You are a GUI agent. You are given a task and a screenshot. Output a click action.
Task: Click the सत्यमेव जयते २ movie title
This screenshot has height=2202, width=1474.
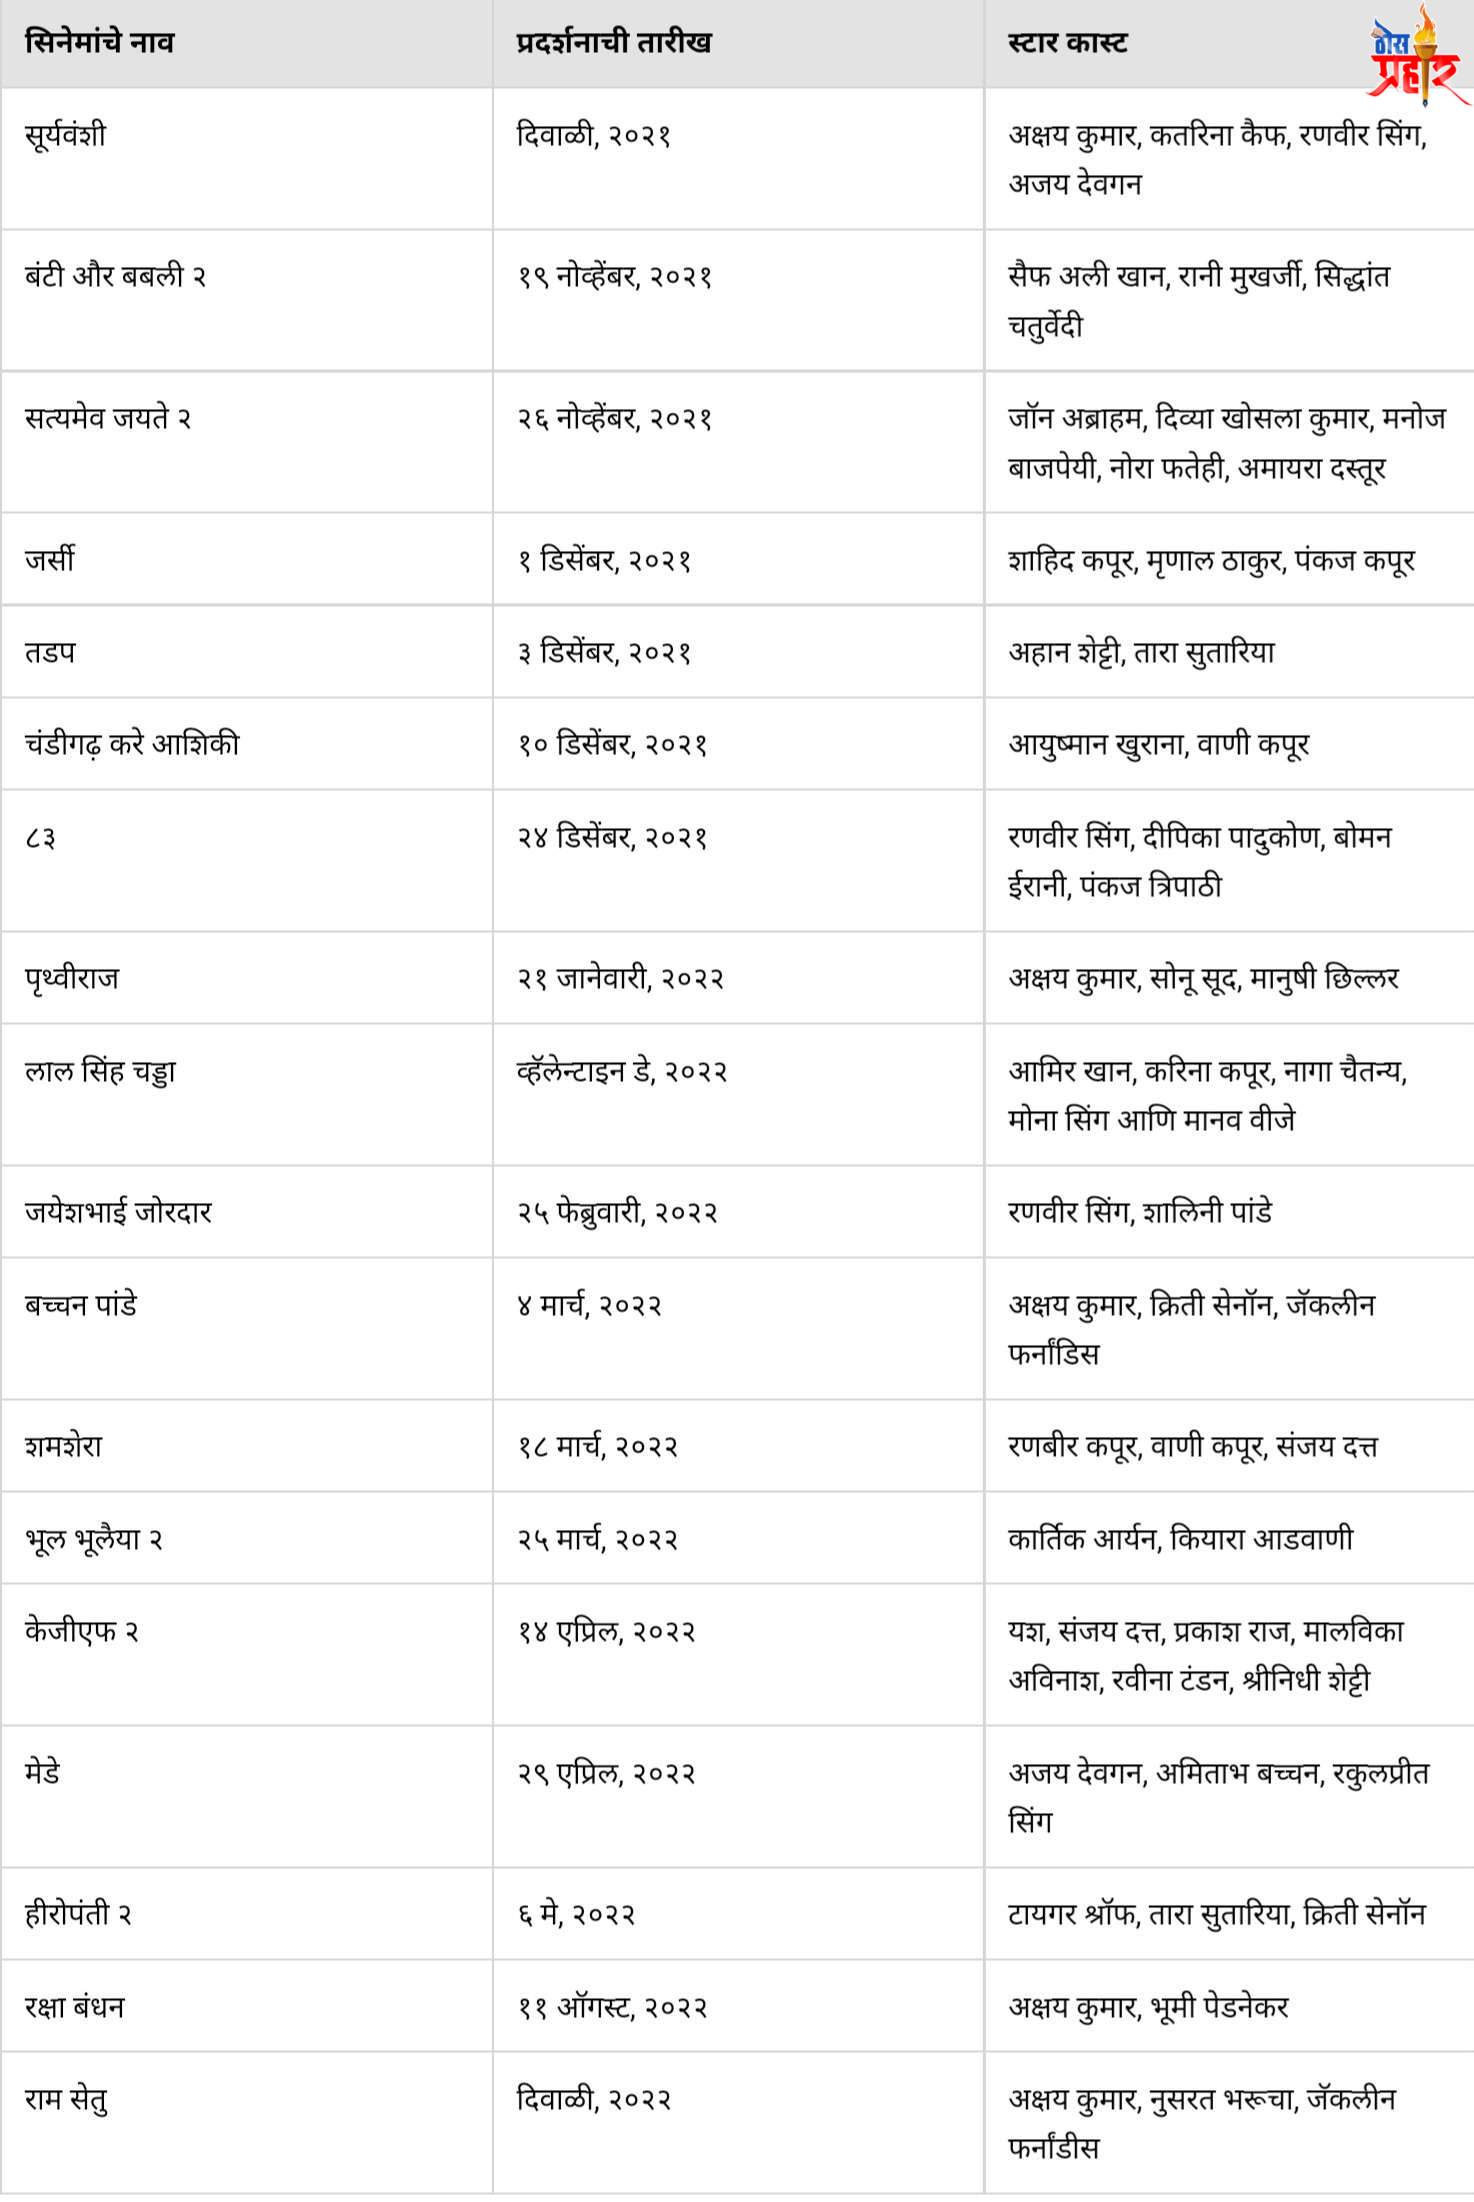coord(108,418)
